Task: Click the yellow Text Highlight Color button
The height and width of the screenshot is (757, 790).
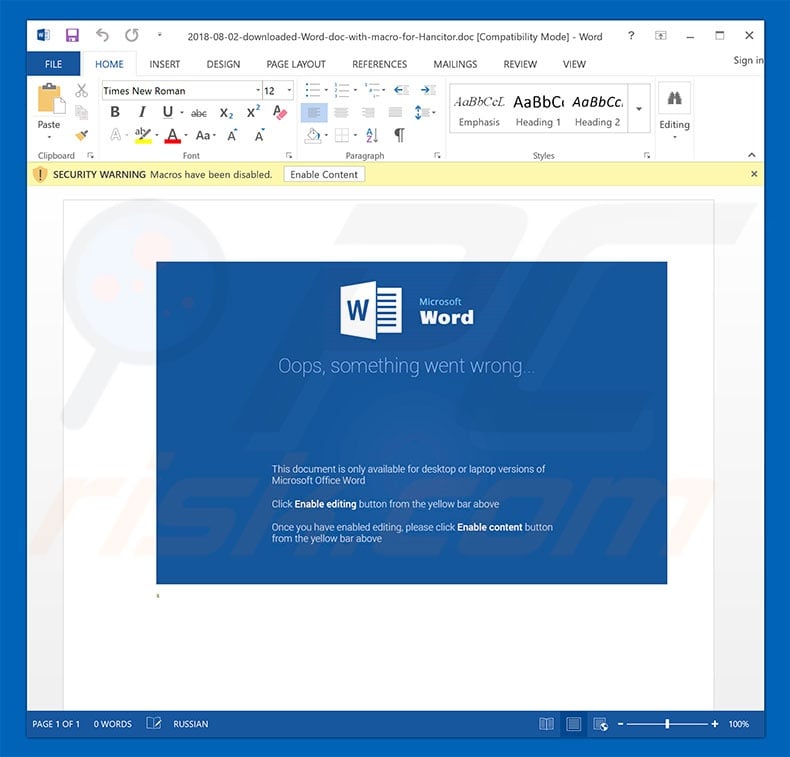Action: pyautogui.click(x=143, y=135)
